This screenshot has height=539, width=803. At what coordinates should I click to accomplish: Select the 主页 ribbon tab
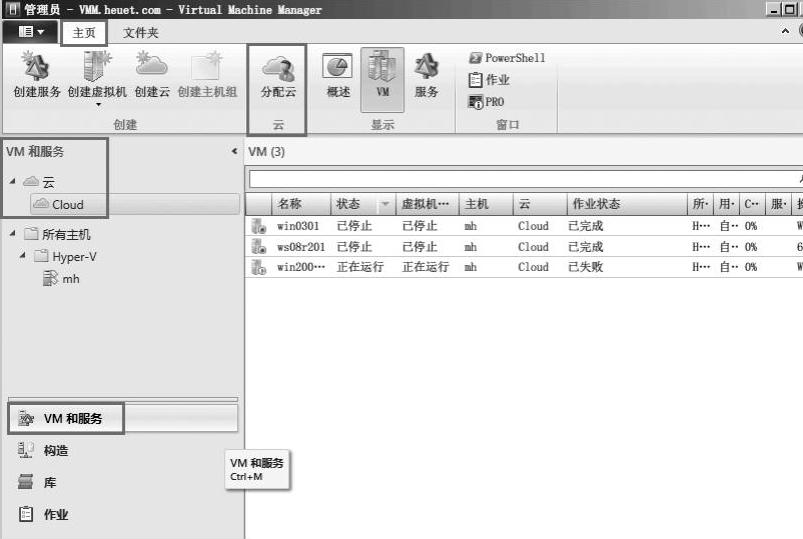(x=84, y=32)
